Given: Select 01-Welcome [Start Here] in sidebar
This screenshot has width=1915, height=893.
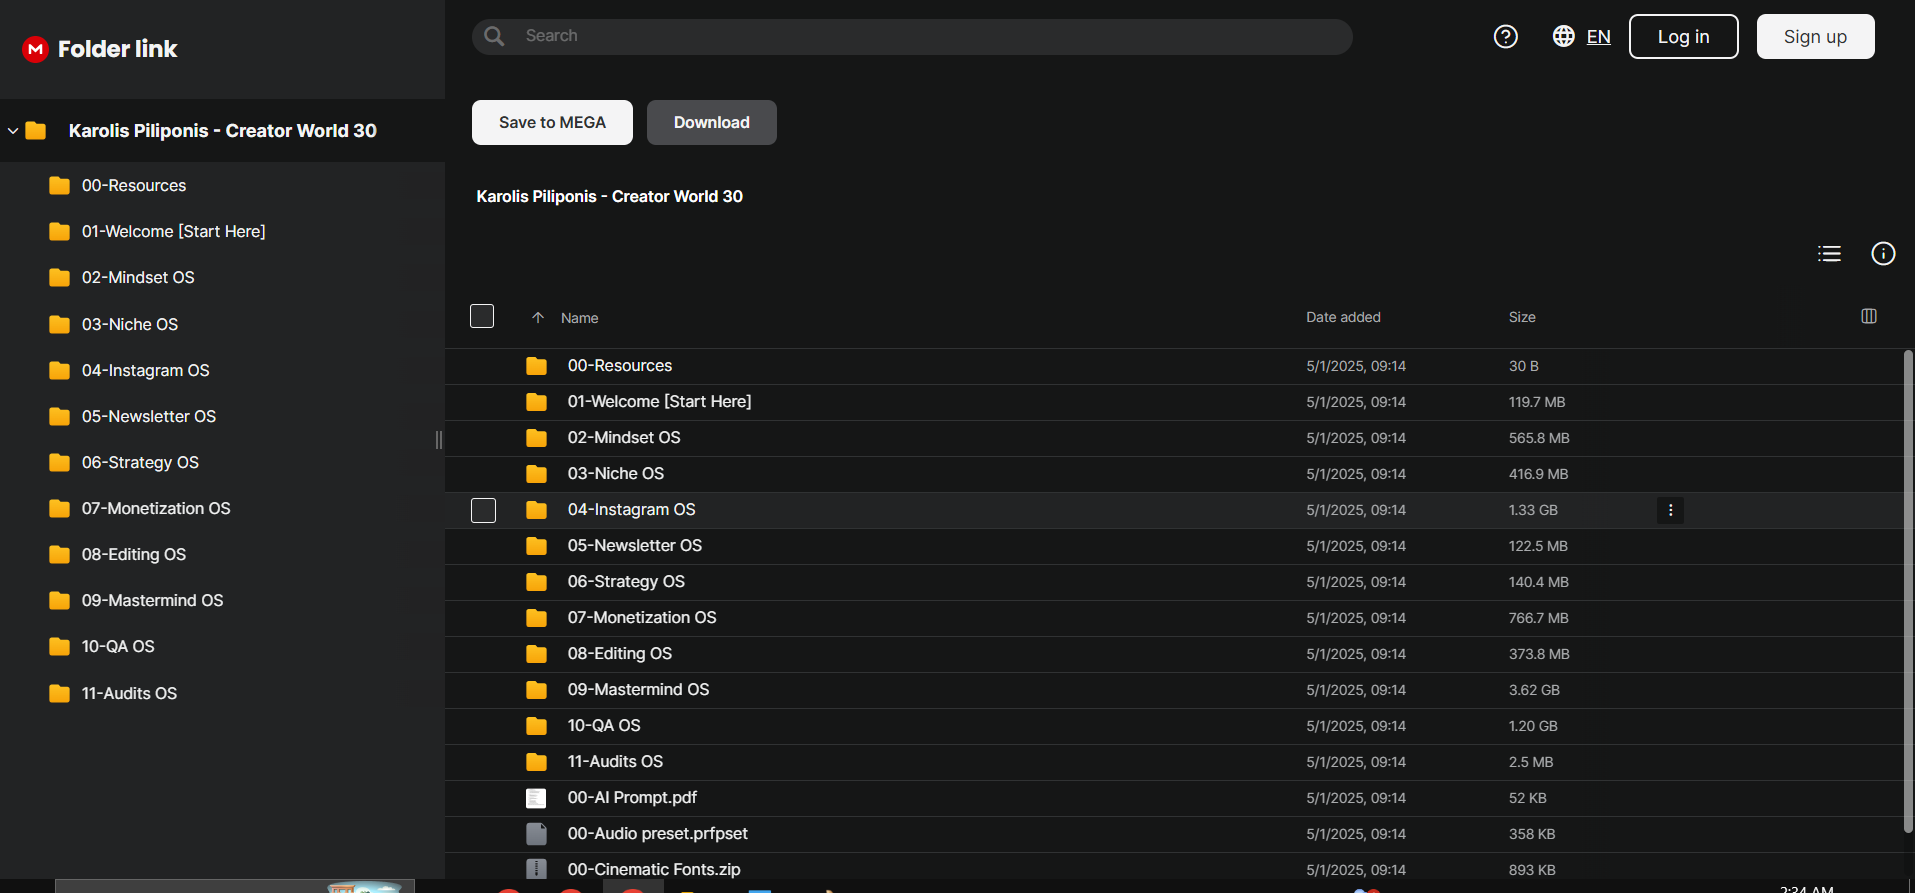Looking at the screenshot, I should [x=173, y=232].
